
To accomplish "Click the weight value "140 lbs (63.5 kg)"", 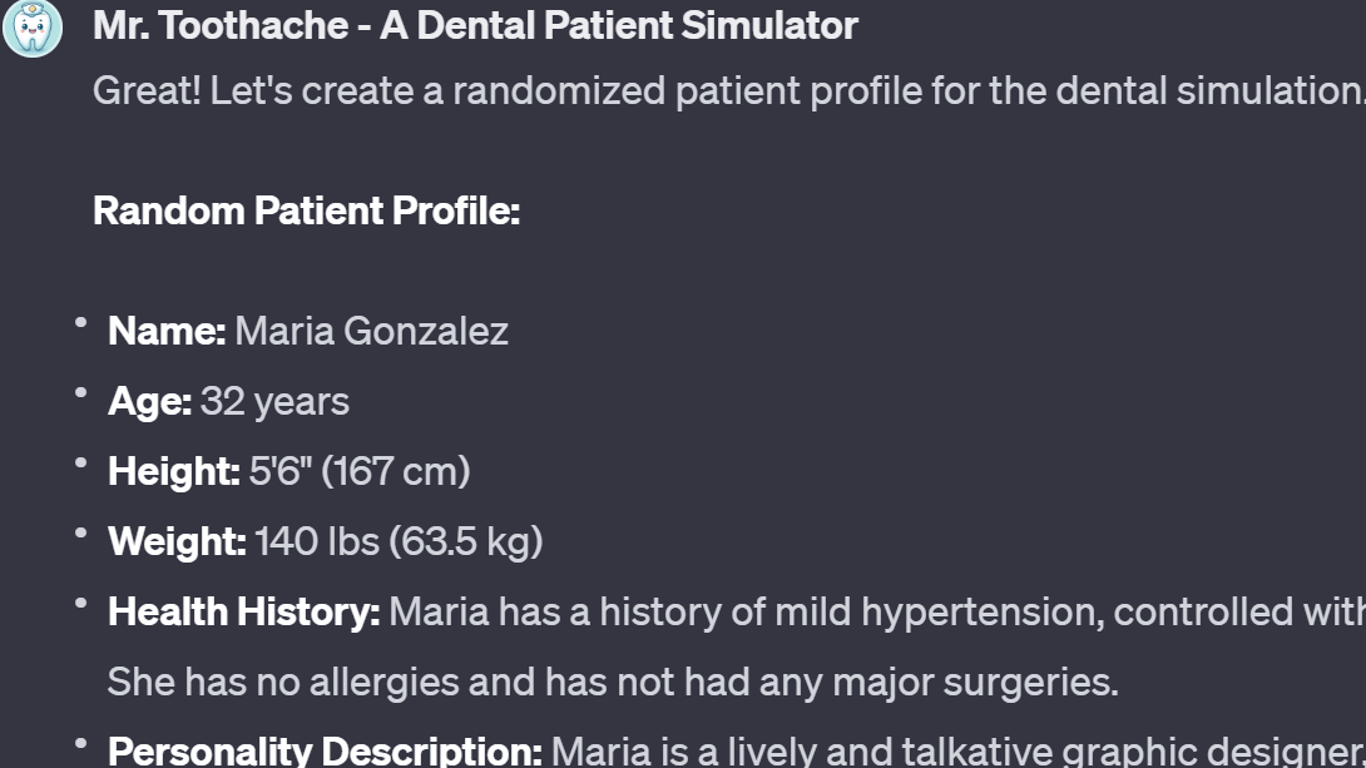I will pos(398,541).
